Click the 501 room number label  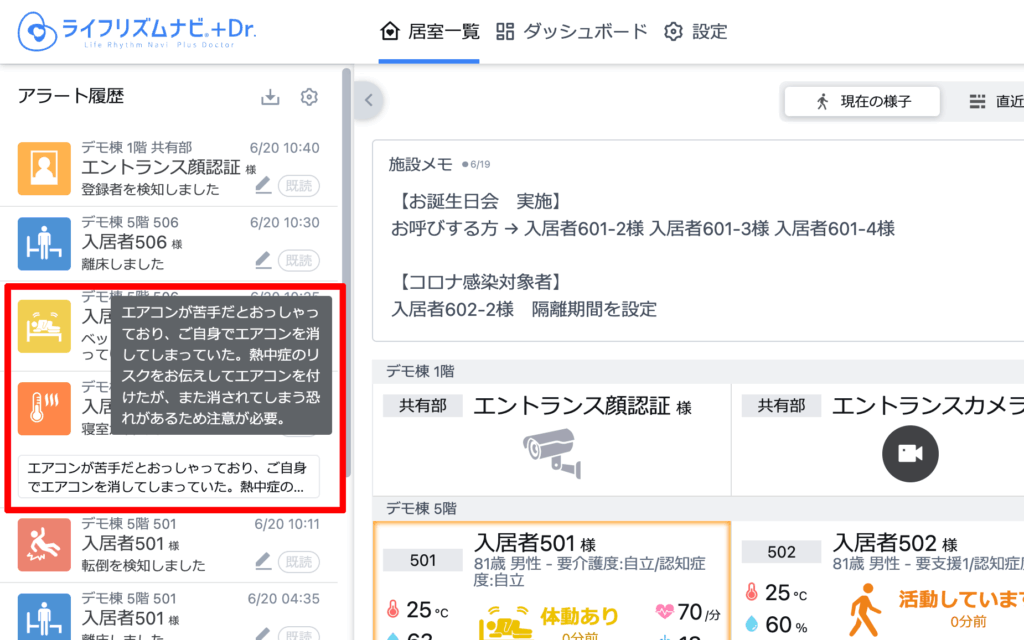click(423, 560)
